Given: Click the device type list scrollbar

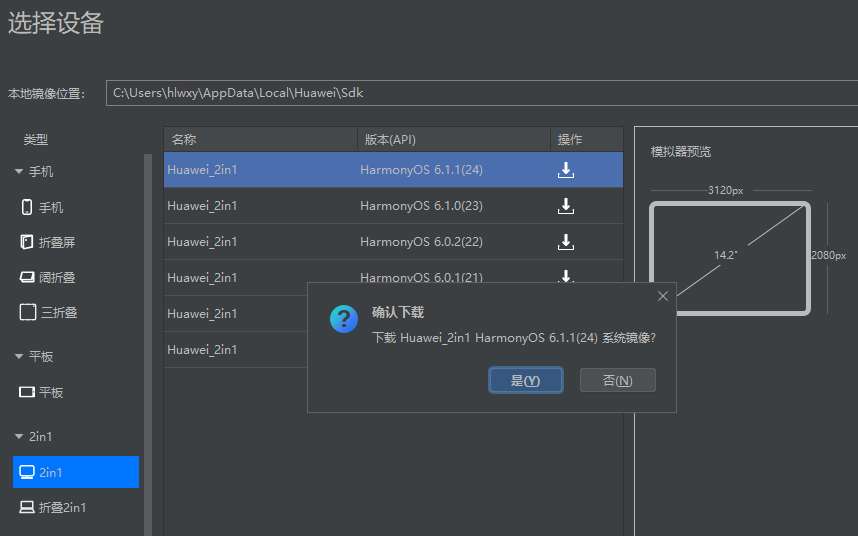Looking at the screenshot, I should tap(148, 345).
